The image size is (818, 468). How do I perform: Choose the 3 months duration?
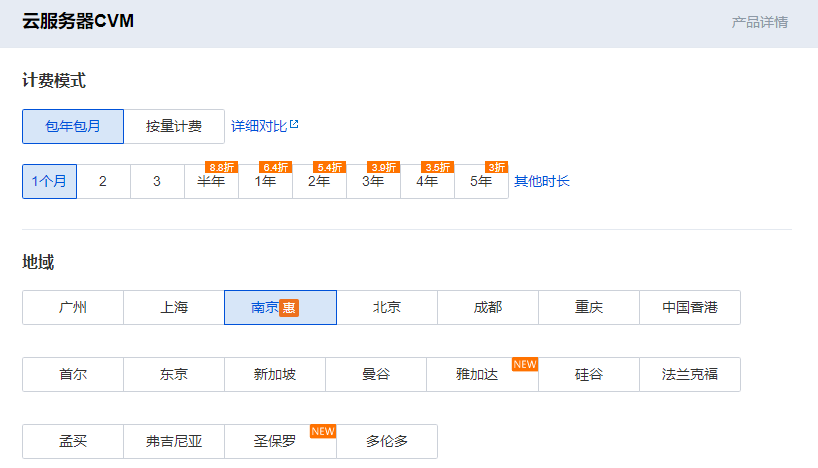point(157,182)
